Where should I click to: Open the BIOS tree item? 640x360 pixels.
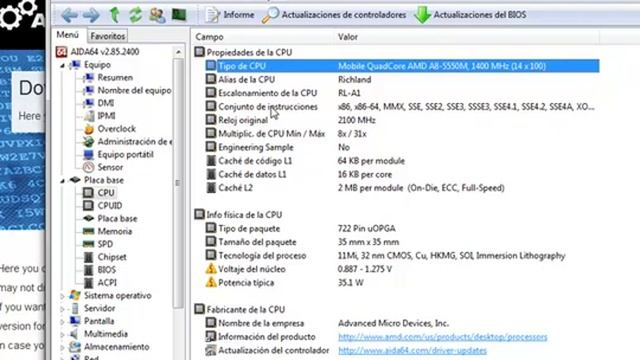(107, 270)
